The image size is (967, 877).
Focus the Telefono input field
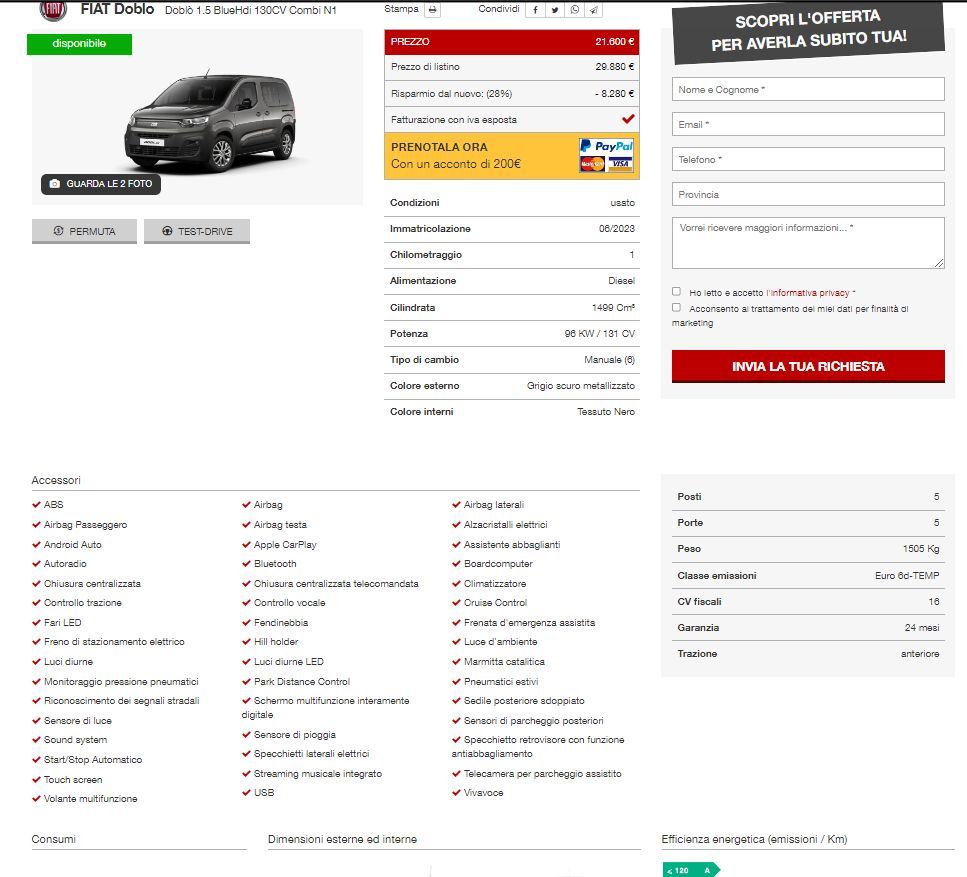(x=808, y=159)
